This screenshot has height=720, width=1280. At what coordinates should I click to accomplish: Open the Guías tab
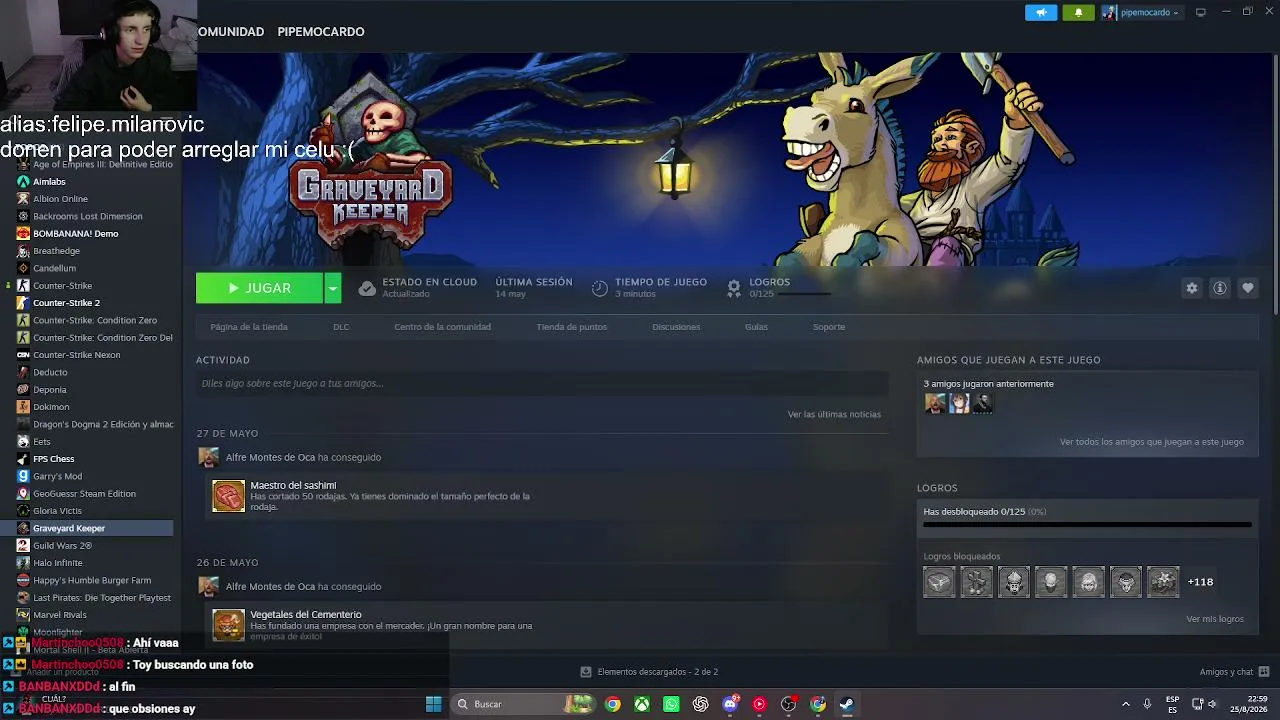coord(756,327)
